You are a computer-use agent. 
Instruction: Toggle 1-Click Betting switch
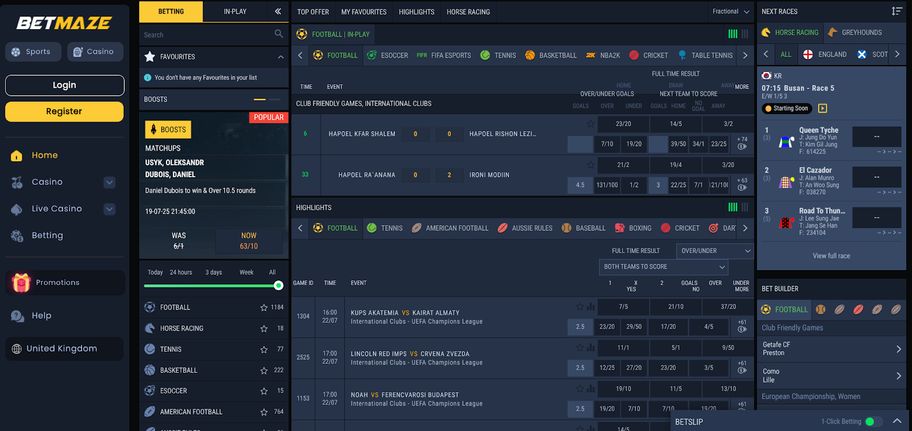click(x=874, y=422)
